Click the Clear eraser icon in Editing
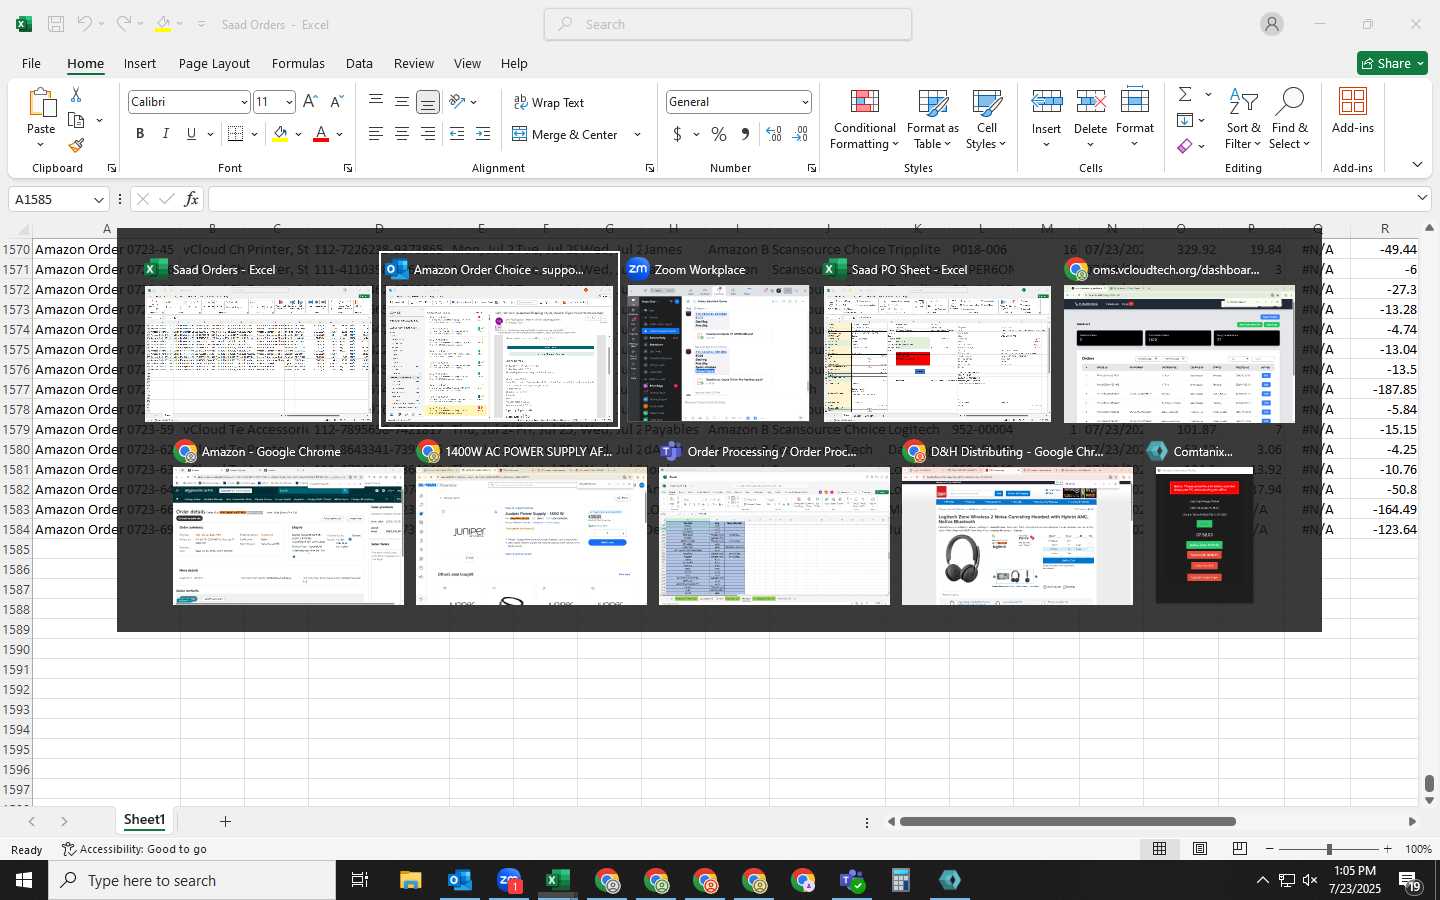This screenshot has height=900, width=1440. (1185, 146)
